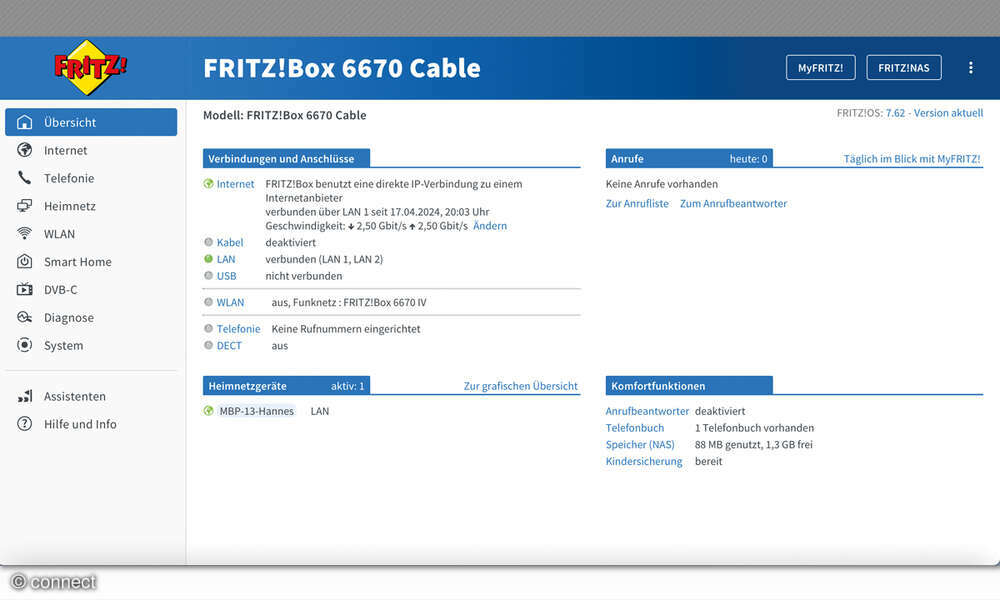Screen dimensions: 1000x600
Task: Open the three-dot overflow menu
Action: (970, 67)
